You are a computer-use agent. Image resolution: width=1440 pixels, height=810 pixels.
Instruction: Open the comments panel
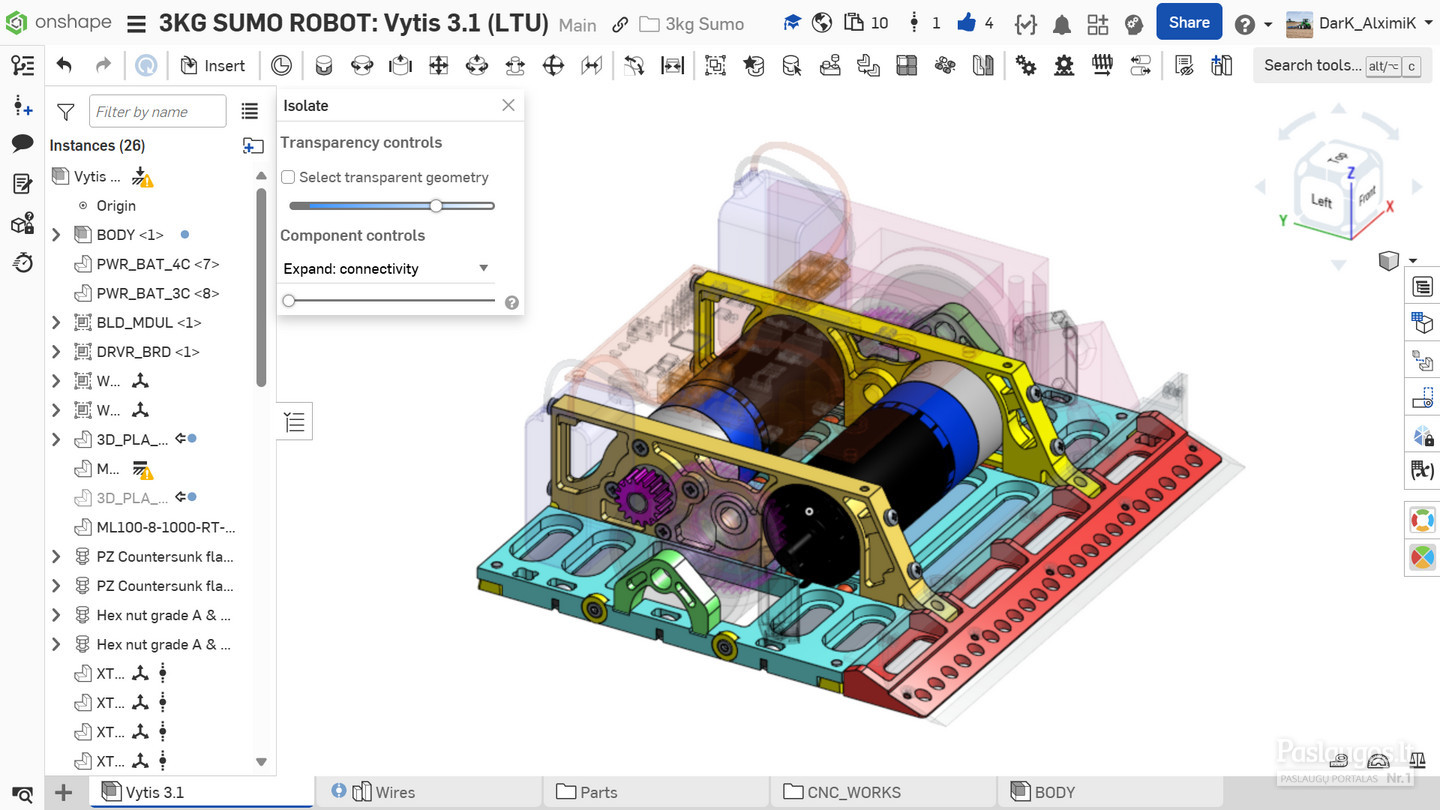point(22,144)
